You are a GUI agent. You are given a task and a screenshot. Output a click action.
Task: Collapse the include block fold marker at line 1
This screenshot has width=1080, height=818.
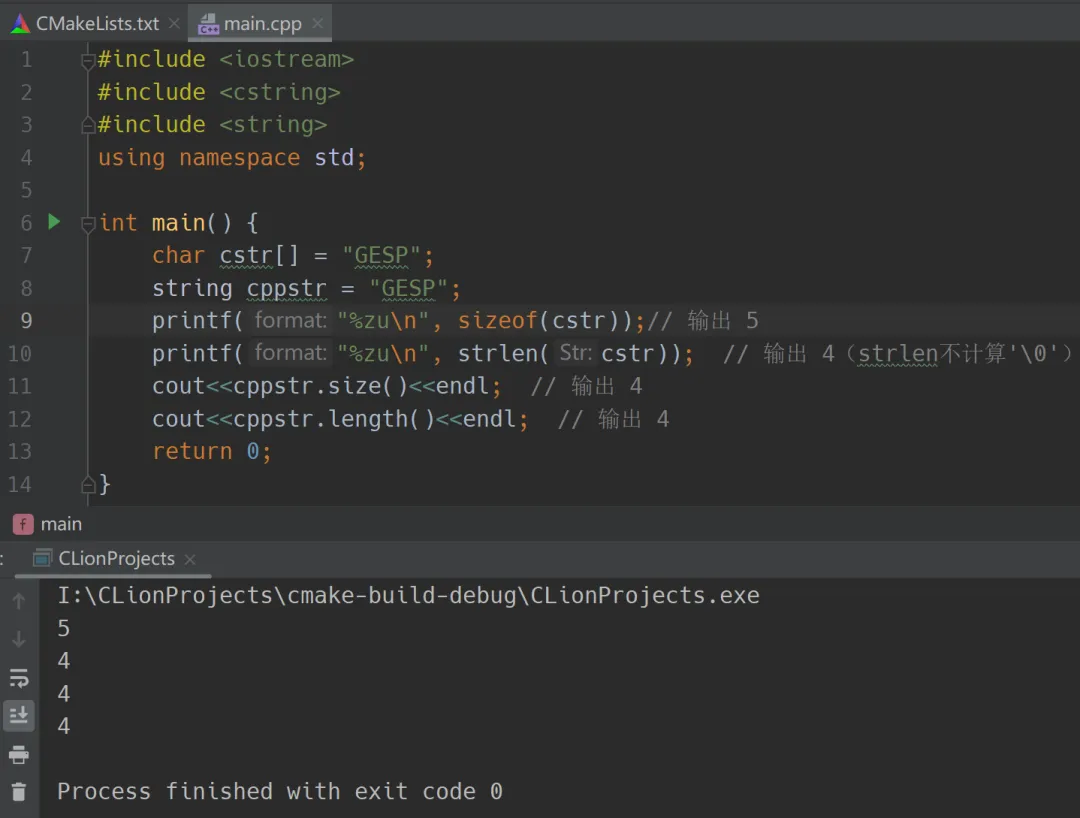(x=87, y=61)
